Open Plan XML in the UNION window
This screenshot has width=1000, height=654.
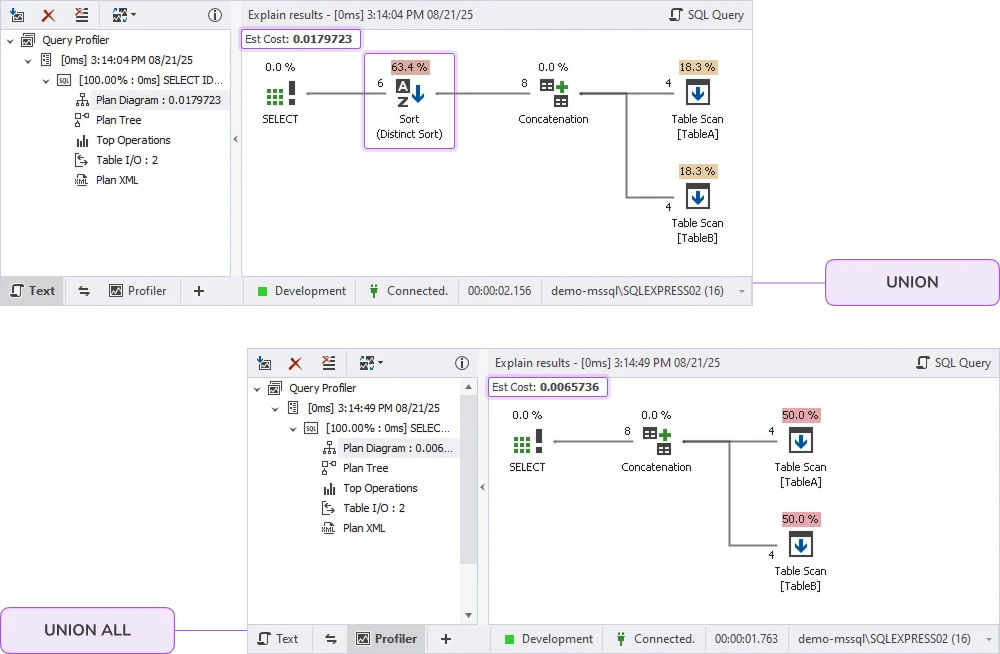(x=107, y=180)
